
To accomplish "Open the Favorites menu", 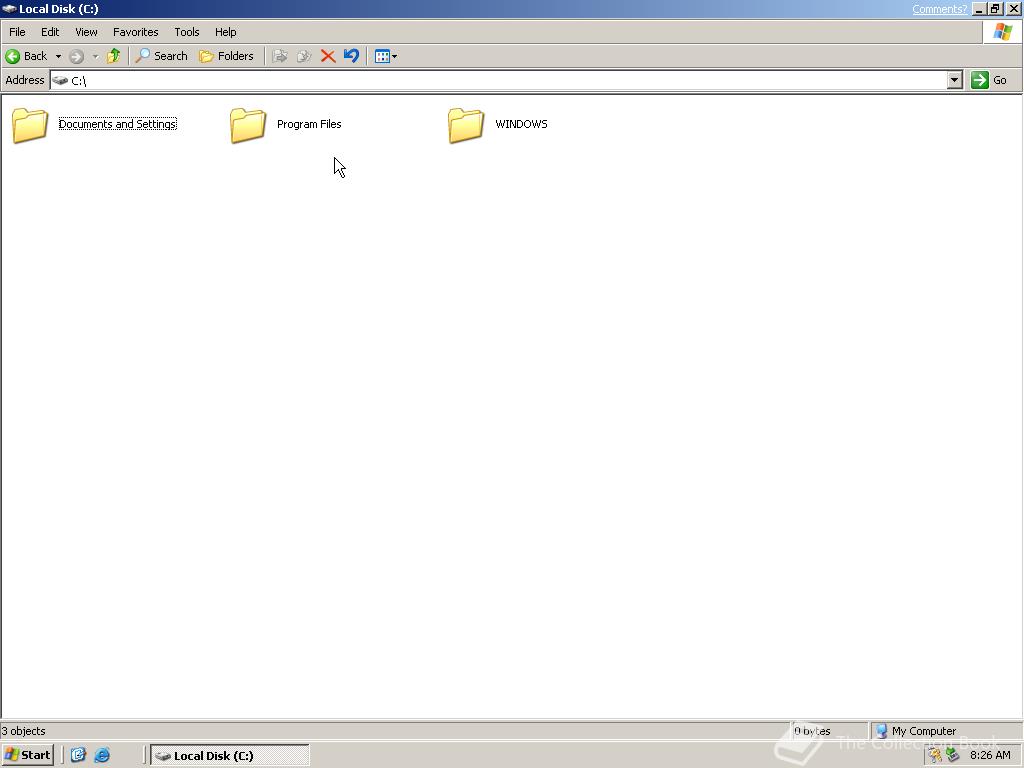I will click(x=135, y=32).
